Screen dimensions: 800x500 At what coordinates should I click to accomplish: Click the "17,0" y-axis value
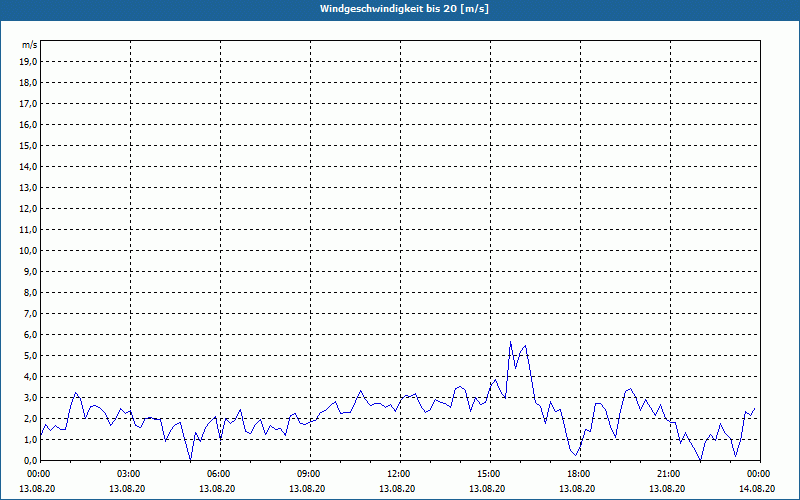point(28,104)
